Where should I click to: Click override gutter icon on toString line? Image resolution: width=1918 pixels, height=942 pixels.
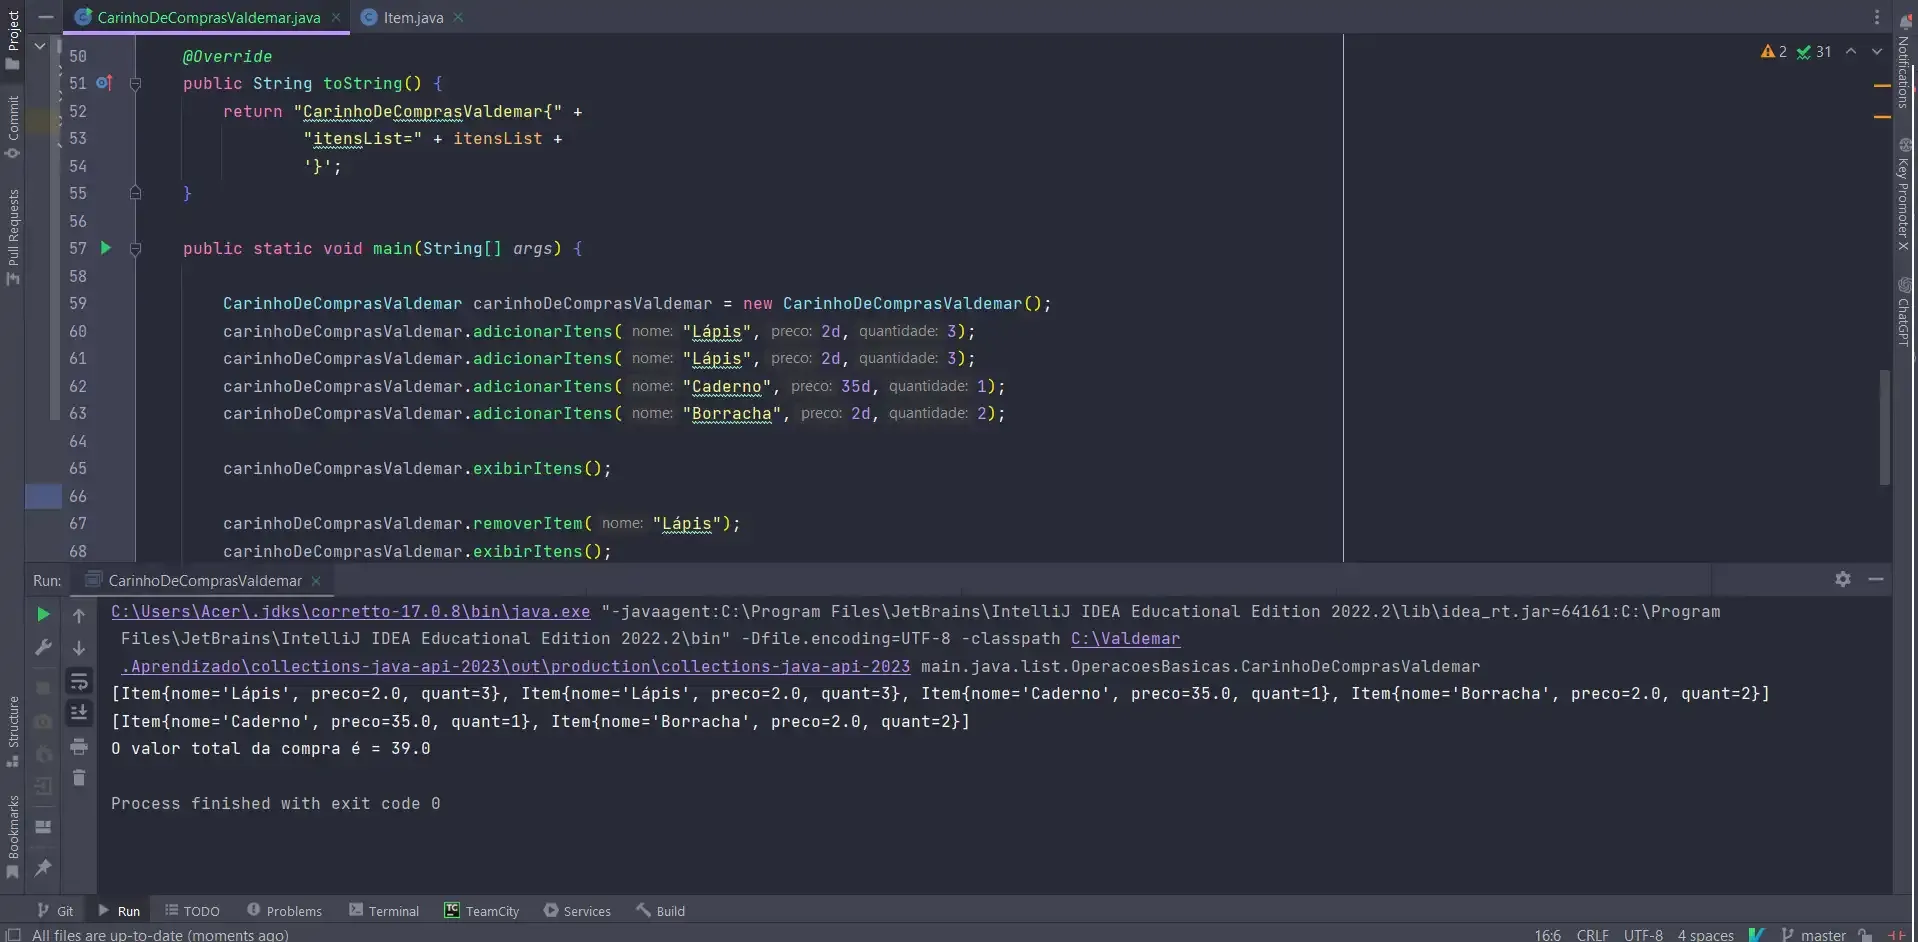[105, 83]
